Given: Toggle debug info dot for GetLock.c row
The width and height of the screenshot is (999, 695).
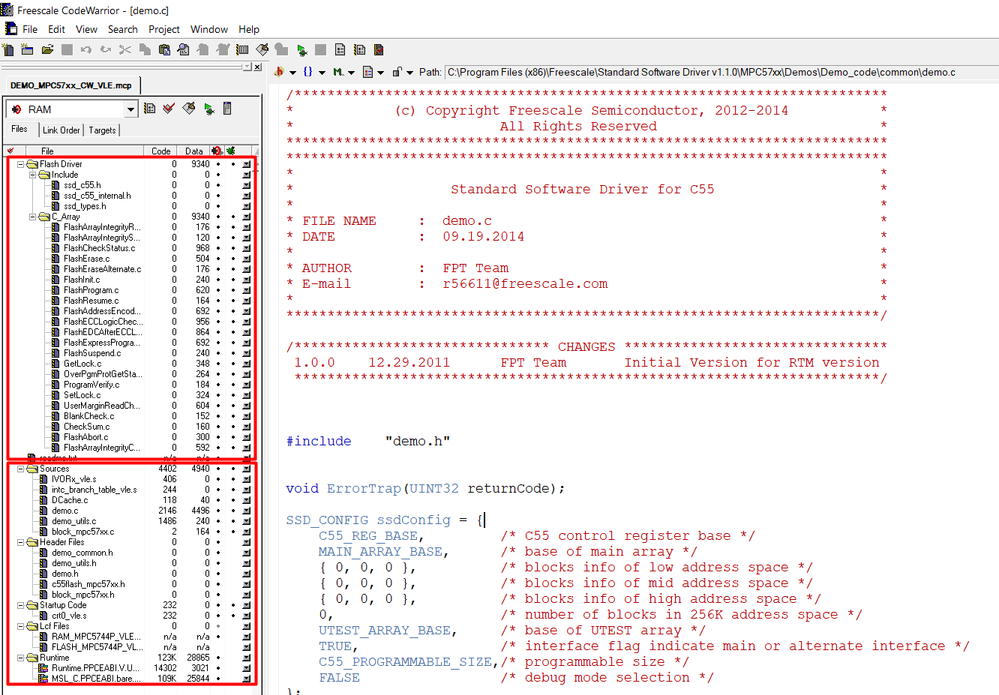Looking at the screenshot, I should pos(233,364).
